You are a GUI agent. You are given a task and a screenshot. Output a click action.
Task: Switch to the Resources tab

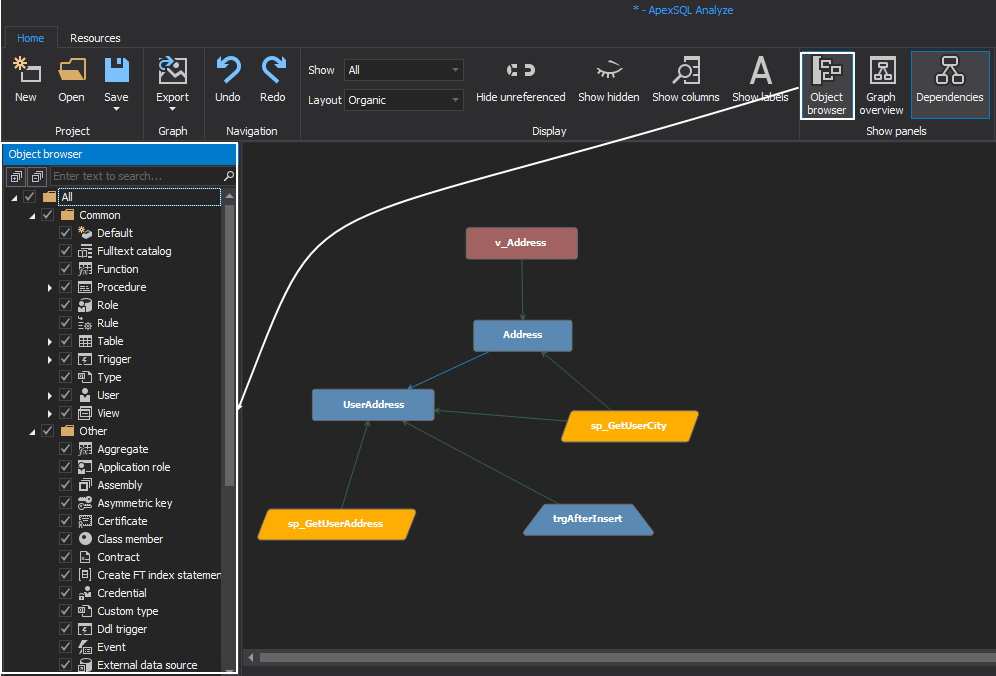[95, 38]
